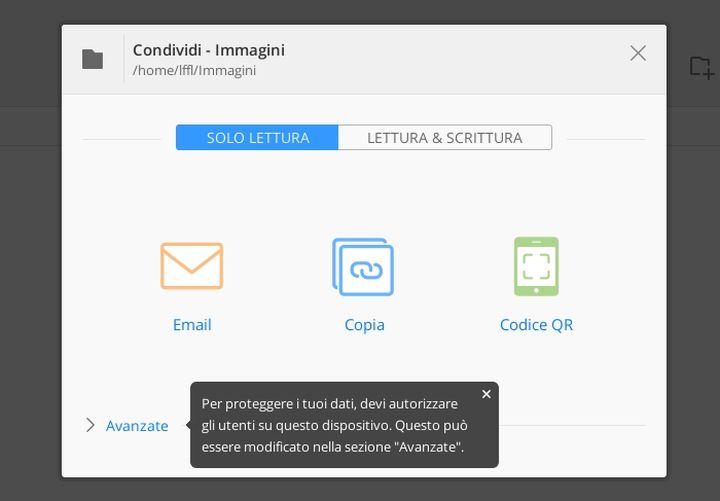This screenshot has width=720, height=501.
Task: Dismiss the data protection tooltip
Action: [x=486, y=394]
